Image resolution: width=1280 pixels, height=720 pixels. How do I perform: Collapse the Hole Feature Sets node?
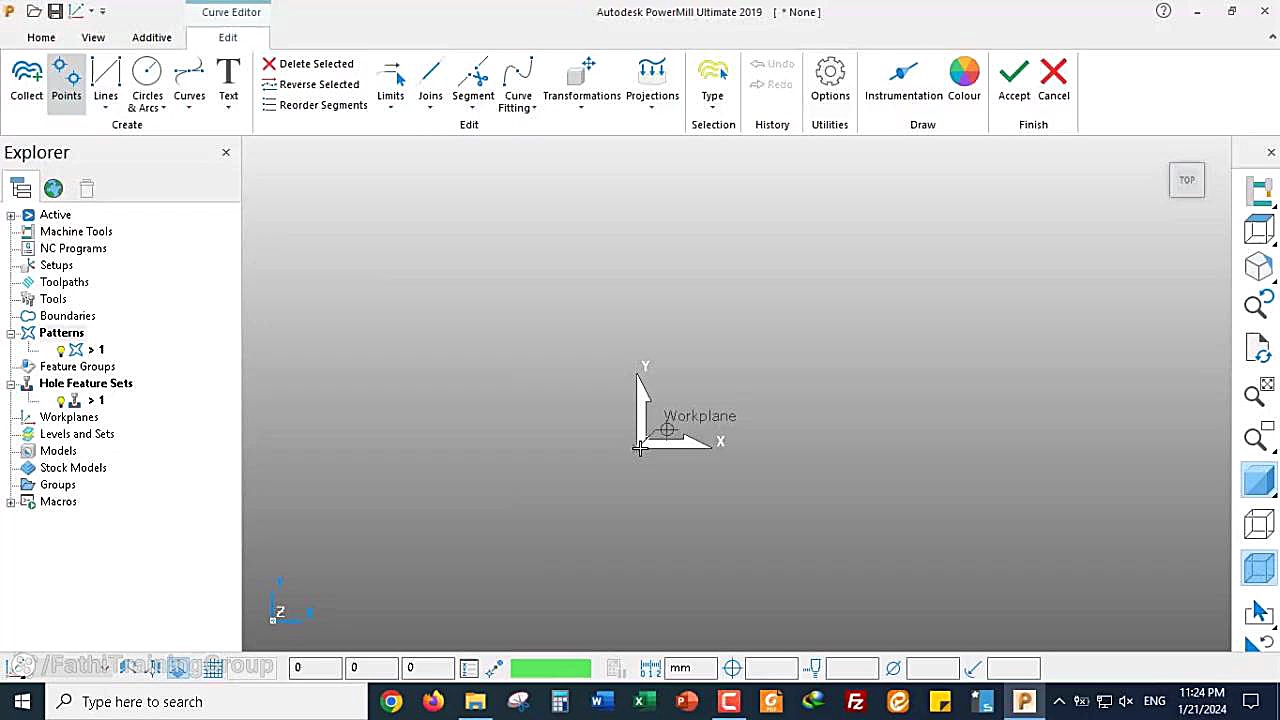11,384
